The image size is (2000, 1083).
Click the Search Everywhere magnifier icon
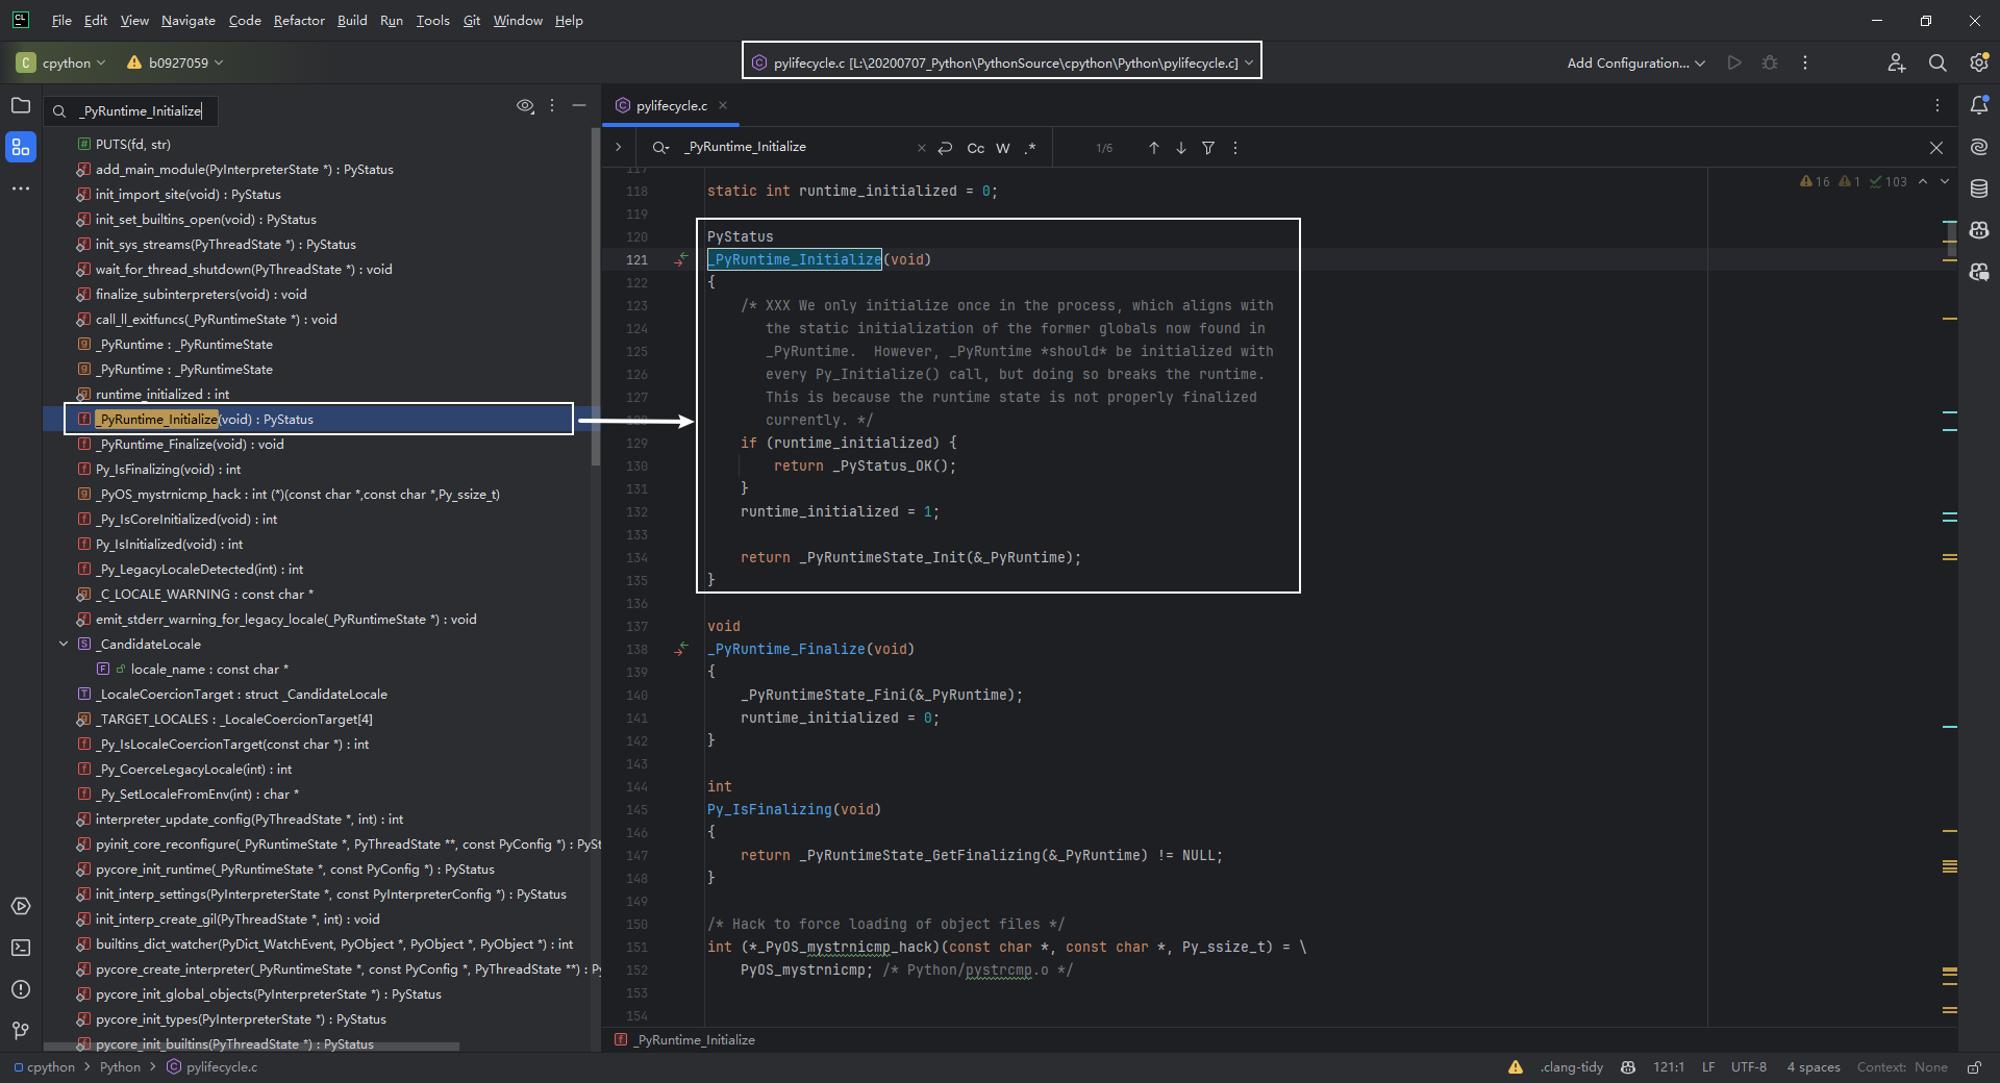(1937, 63)
